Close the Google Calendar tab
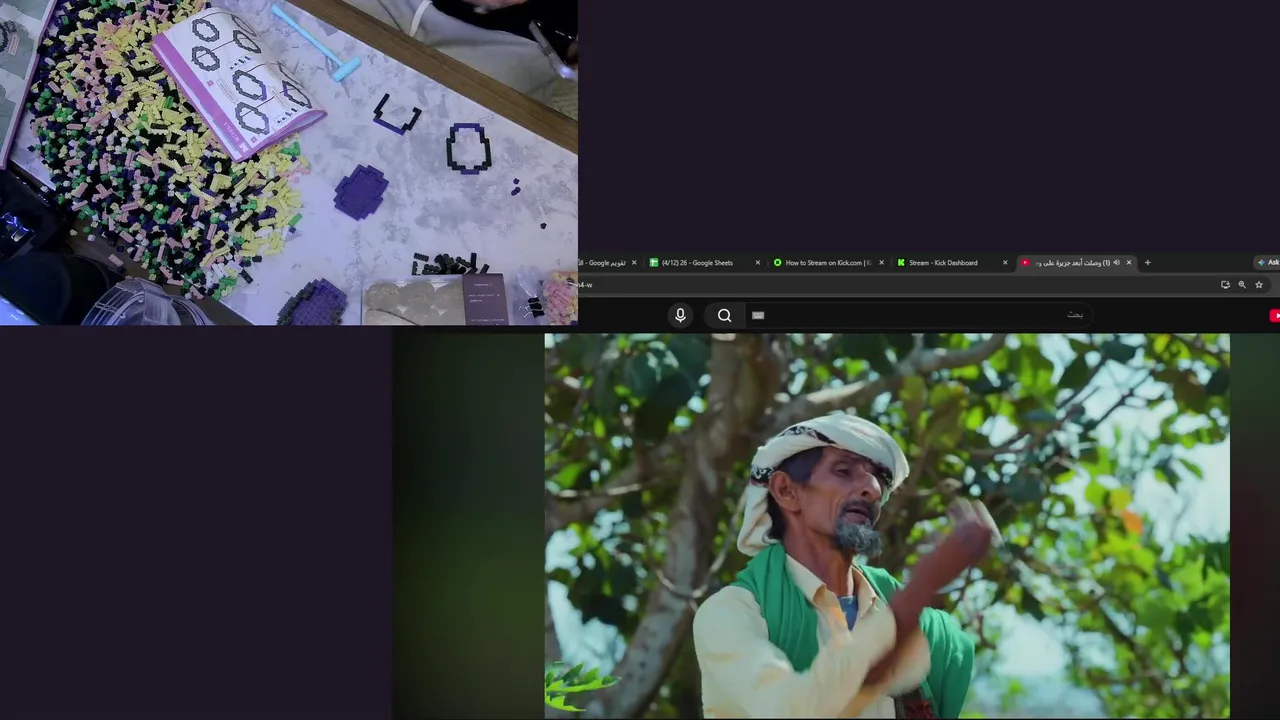Viewport: 1280px width, 720px height. click(x=634, y=263)
